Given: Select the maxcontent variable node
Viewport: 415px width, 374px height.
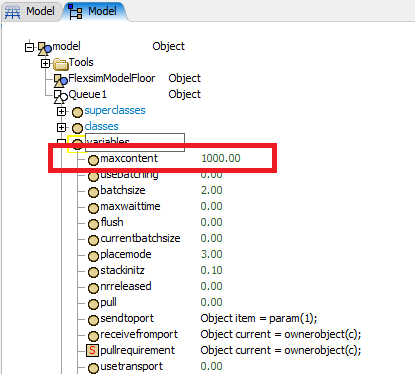Looking at the screenshot, I should click(129, 158).
